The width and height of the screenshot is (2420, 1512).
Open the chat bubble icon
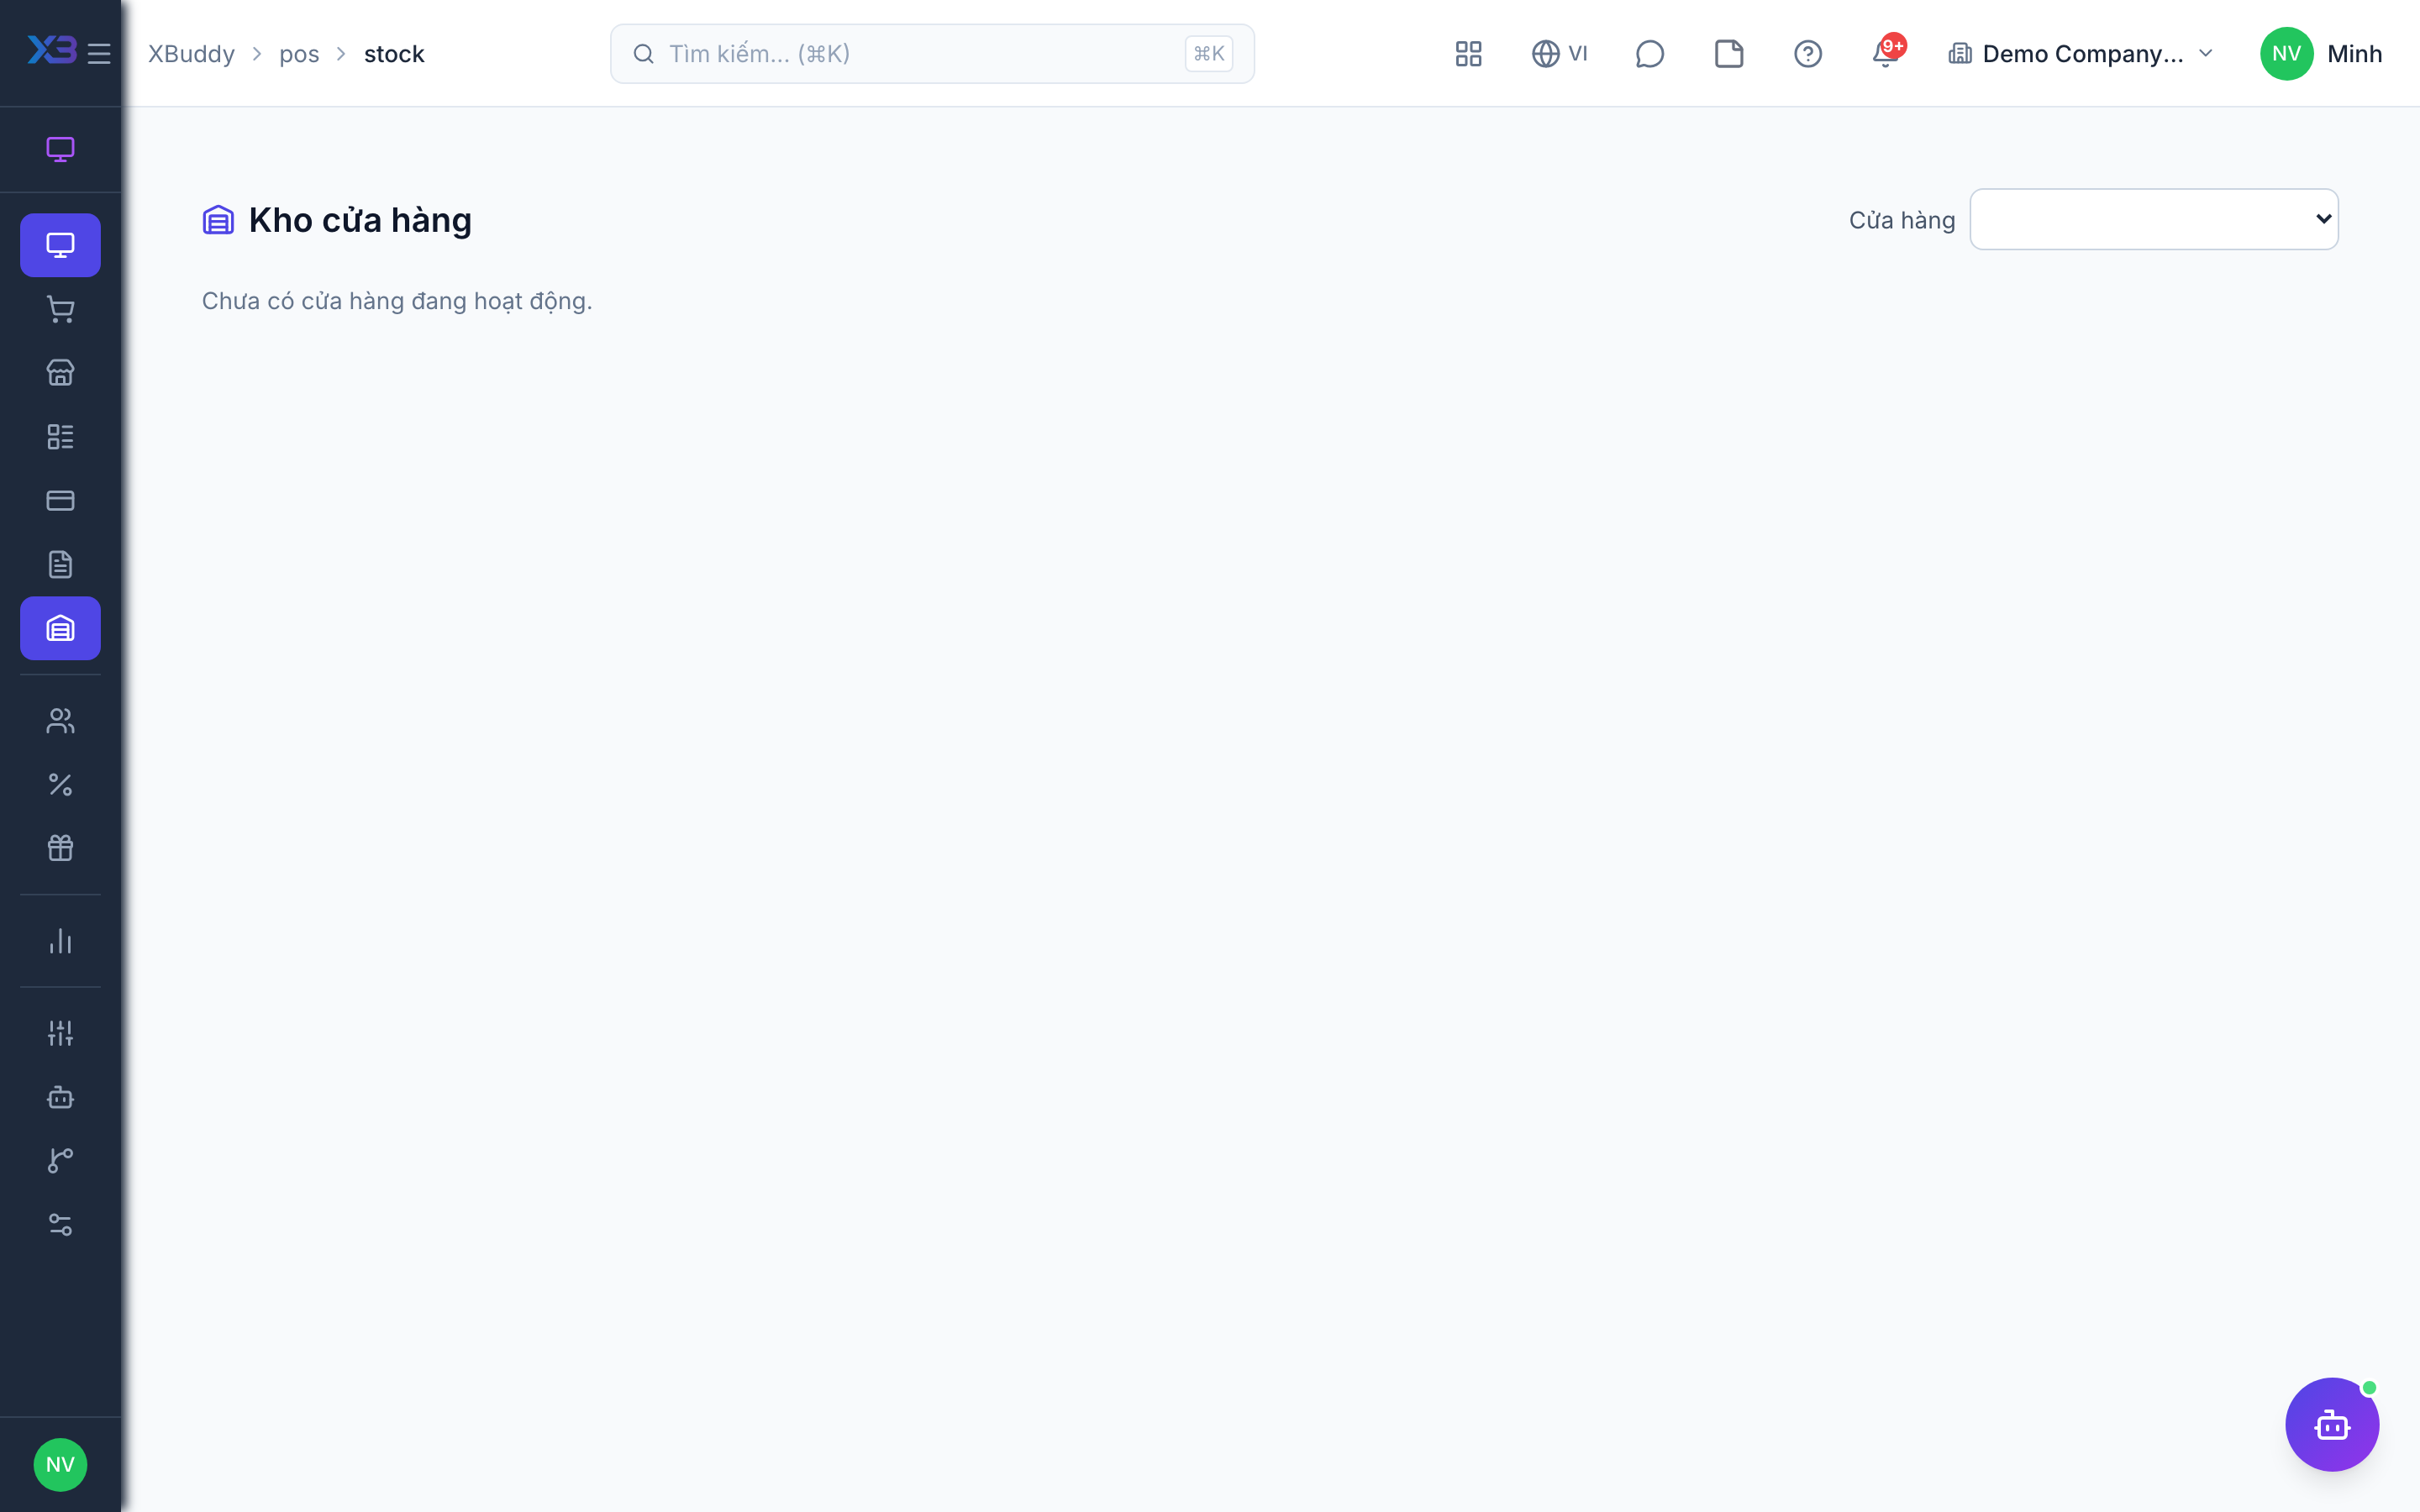1649,54
